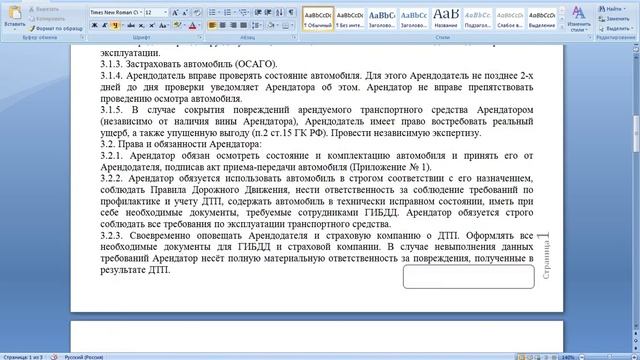Screen dimensions: 640x360
Task: Click the text 3.1.3. Застраховать автомобиль (ОСАГО).
Action: pos(189,64)
